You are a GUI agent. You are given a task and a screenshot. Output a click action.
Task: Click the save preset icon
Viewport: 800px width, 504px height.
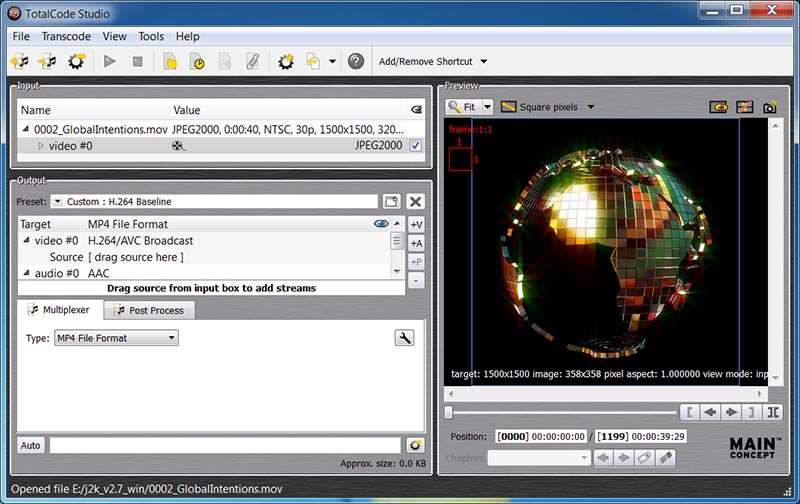[x=392, y=201]
